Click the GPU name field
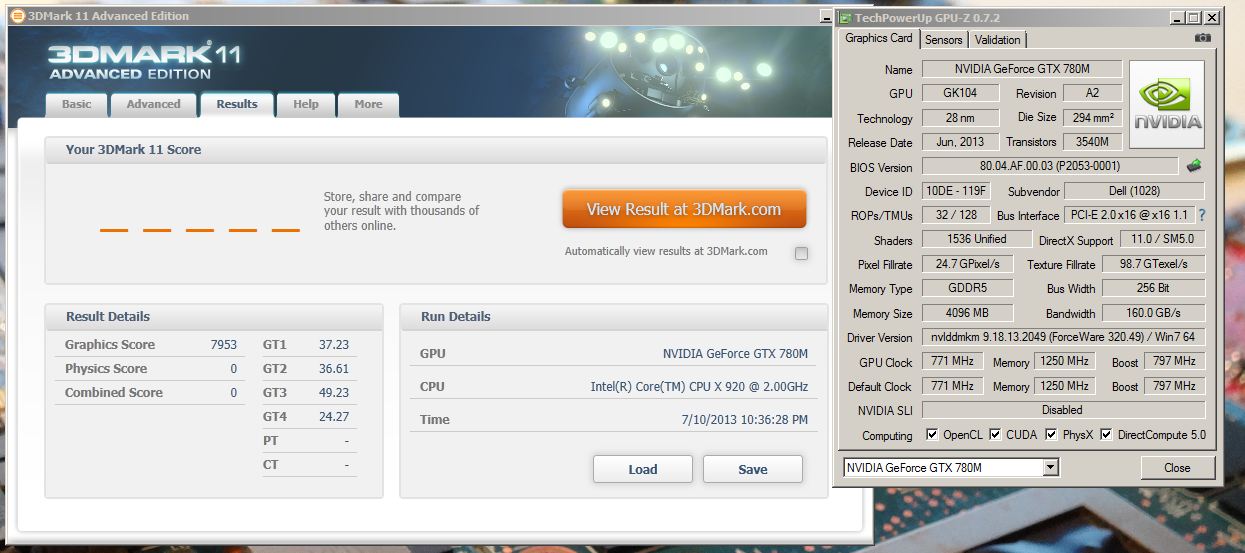Viewport: 1245px width, 553px height. click(x=1021, y=69)
